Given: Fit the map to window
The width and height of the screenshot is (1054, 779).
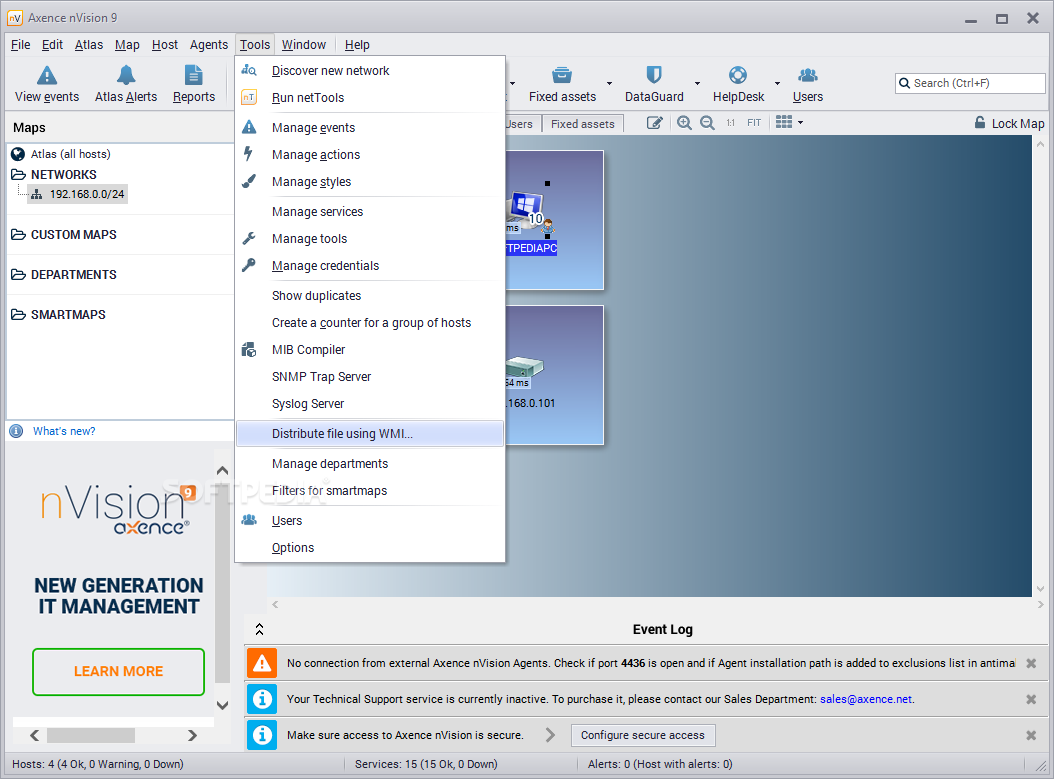Looking at the screenshot, I should coord(754,123).
